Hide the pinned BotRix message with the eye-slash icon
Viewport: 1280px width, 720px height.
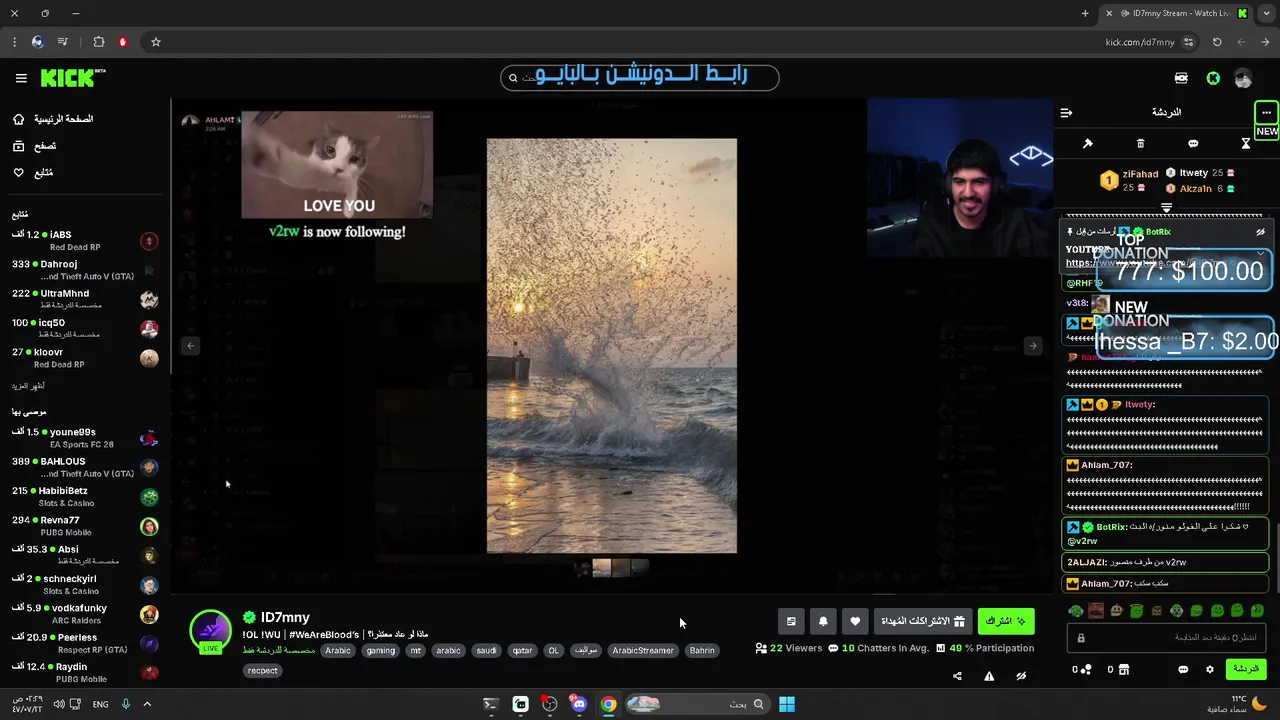[x=1260, y=232]
